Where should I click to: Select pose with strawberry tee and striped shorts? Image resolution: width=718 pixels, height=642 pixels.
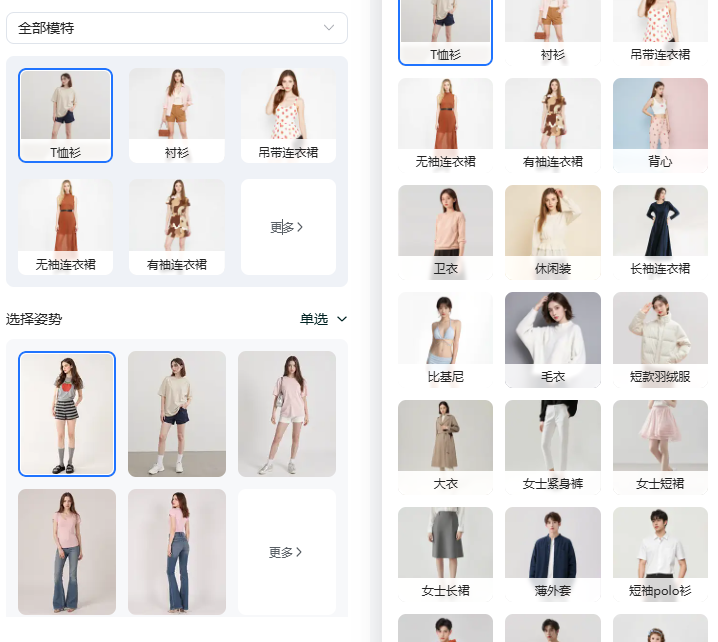(67, 414)
